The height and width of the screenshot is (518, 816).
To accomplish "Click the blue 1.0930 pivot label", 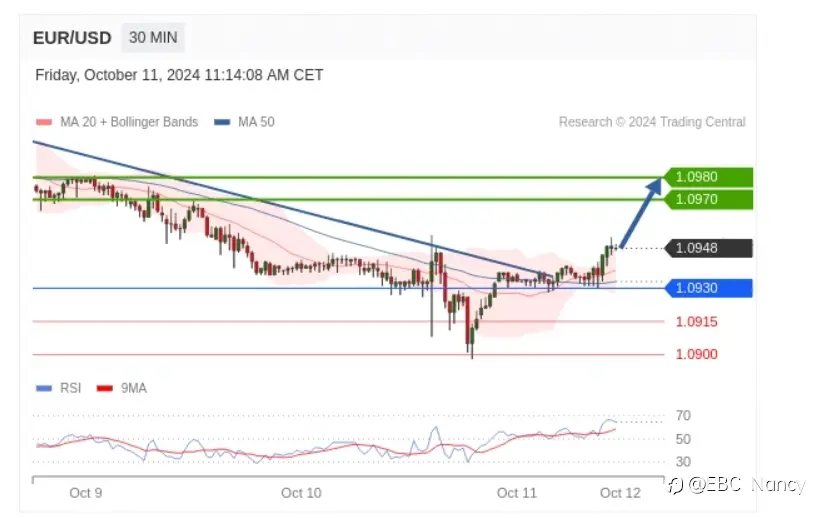I will [709, 288].
